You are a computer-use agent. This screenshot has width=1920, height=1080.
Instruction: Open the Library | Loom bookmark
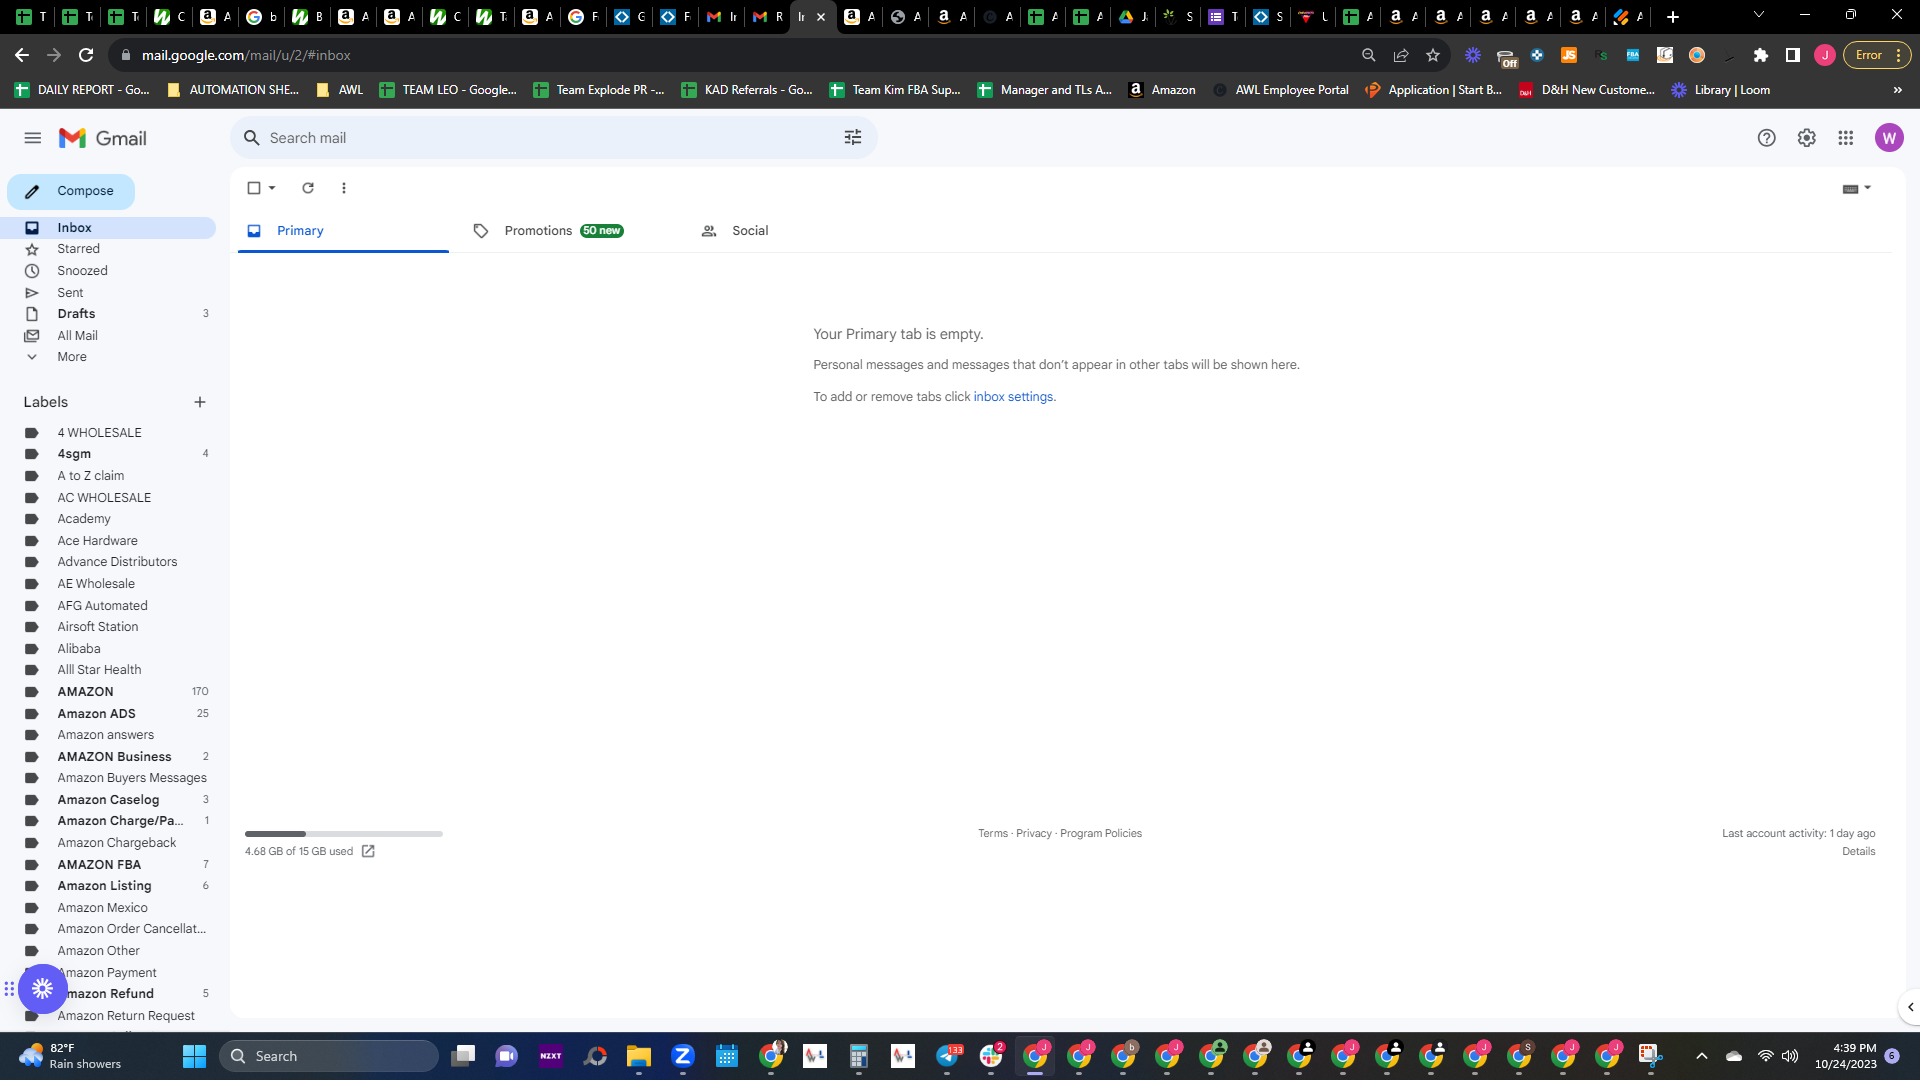(x=1721, y=90)
